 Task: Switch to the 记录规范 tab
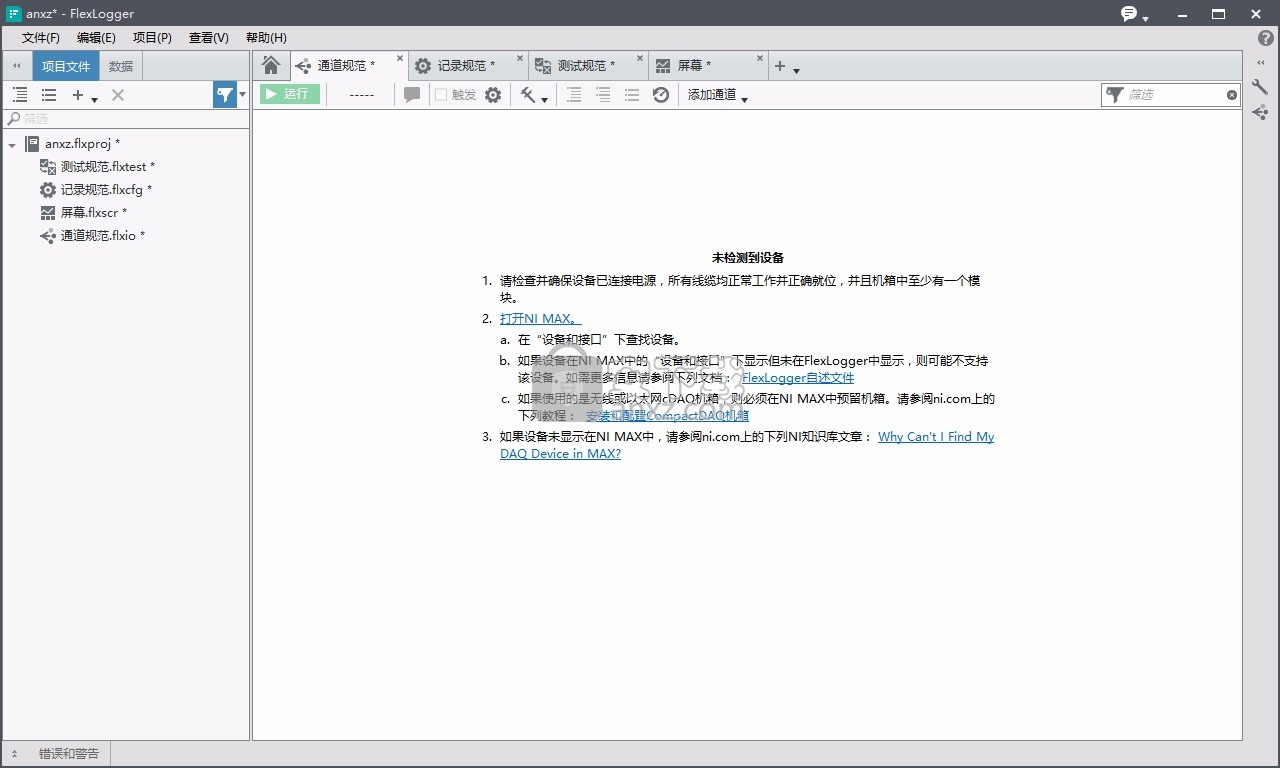[x=466, y=66]
